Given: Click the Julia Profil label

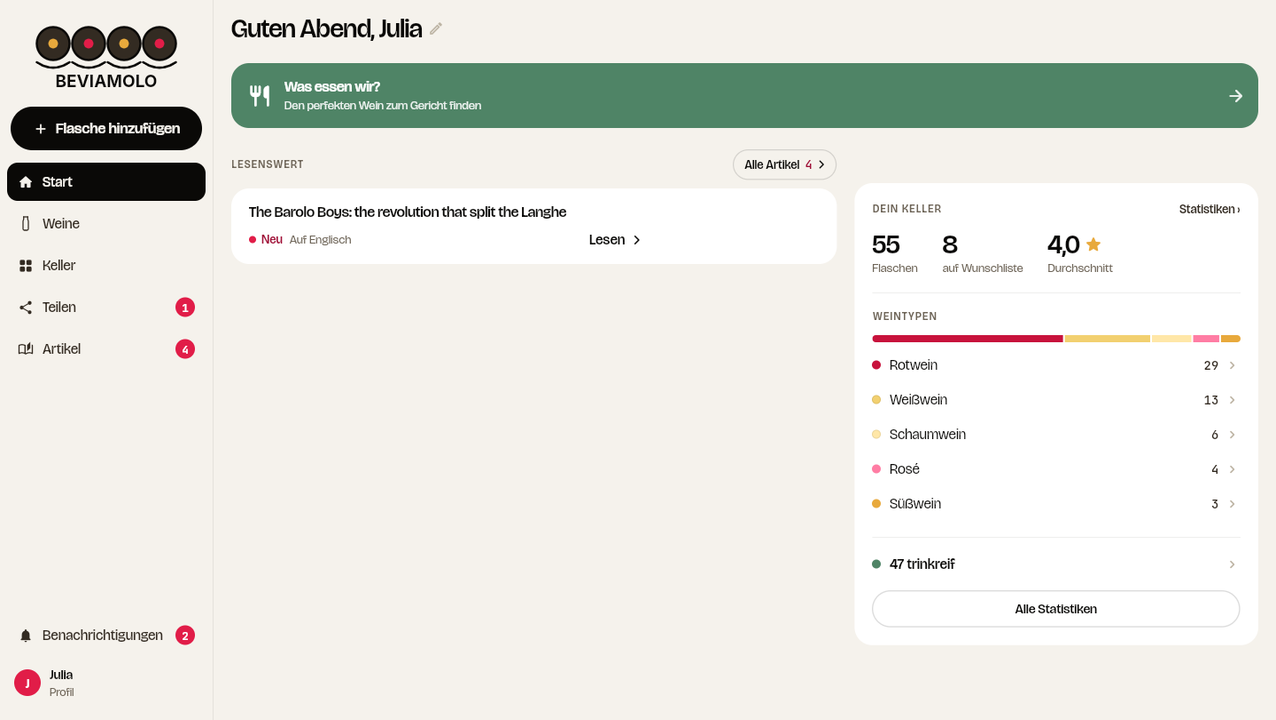Looking at the screenshot, I should [x=61, y=683].
